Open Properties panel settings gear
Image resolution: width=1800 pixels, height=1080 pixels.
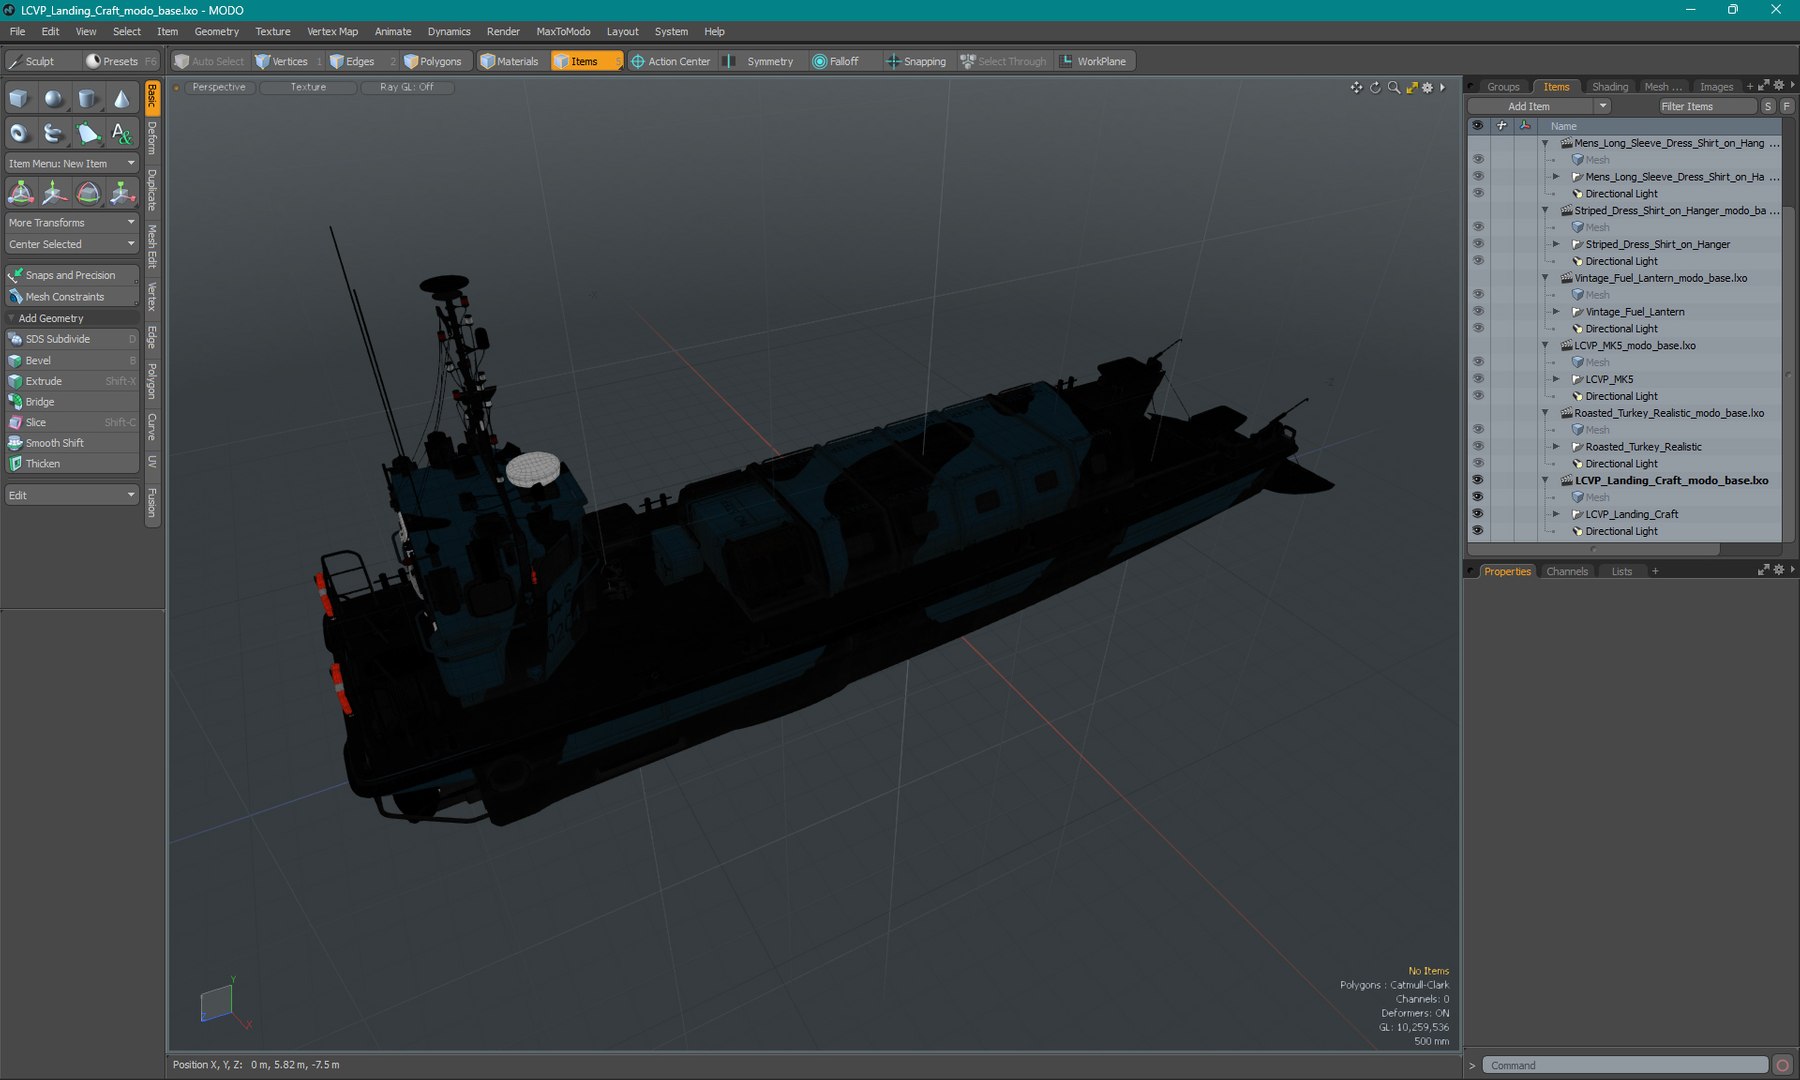(1779, 570)
